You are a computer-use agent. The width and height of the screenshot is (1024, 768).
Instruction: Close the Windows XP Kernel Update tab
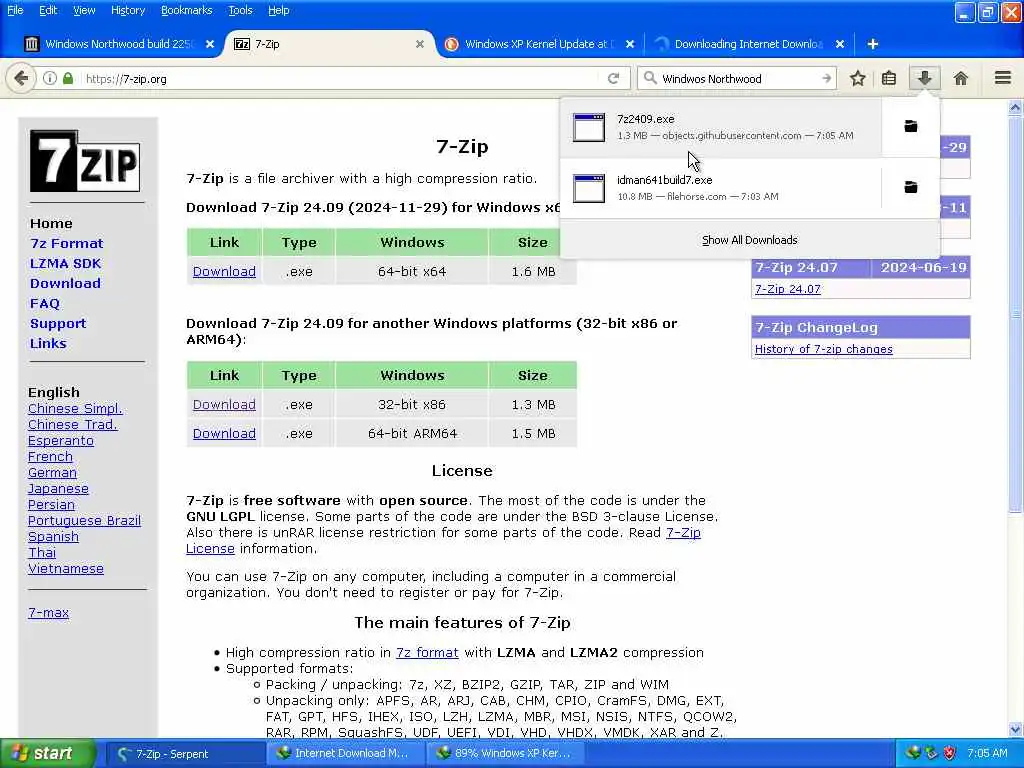pyautogui.click(x=630, y=44)
